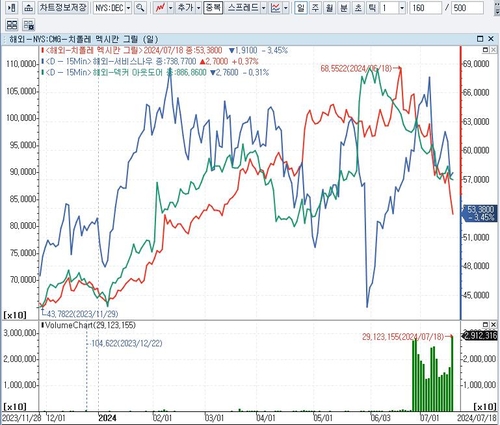The image size is (500, 425).
Task: Click the NYS:DEC symbol input field
Action: pos(109,8)
